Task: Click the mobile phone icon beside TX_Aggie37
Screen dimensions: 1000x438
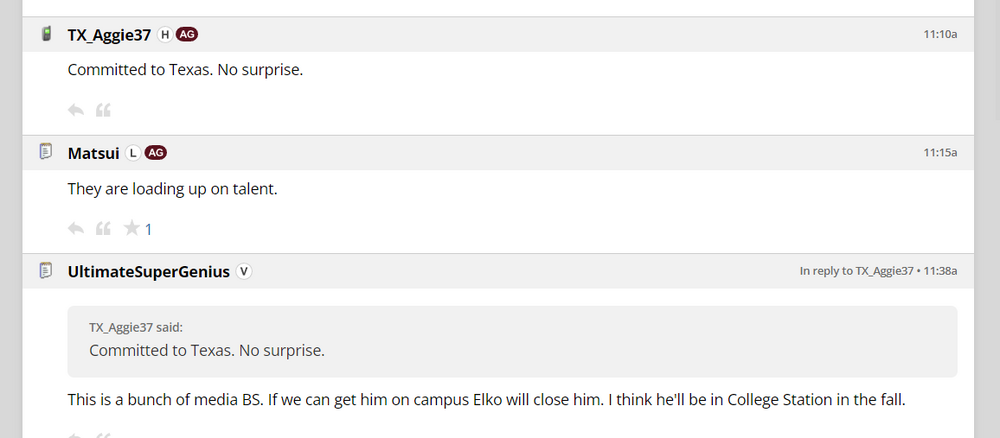Action: (x=45, y=34)
